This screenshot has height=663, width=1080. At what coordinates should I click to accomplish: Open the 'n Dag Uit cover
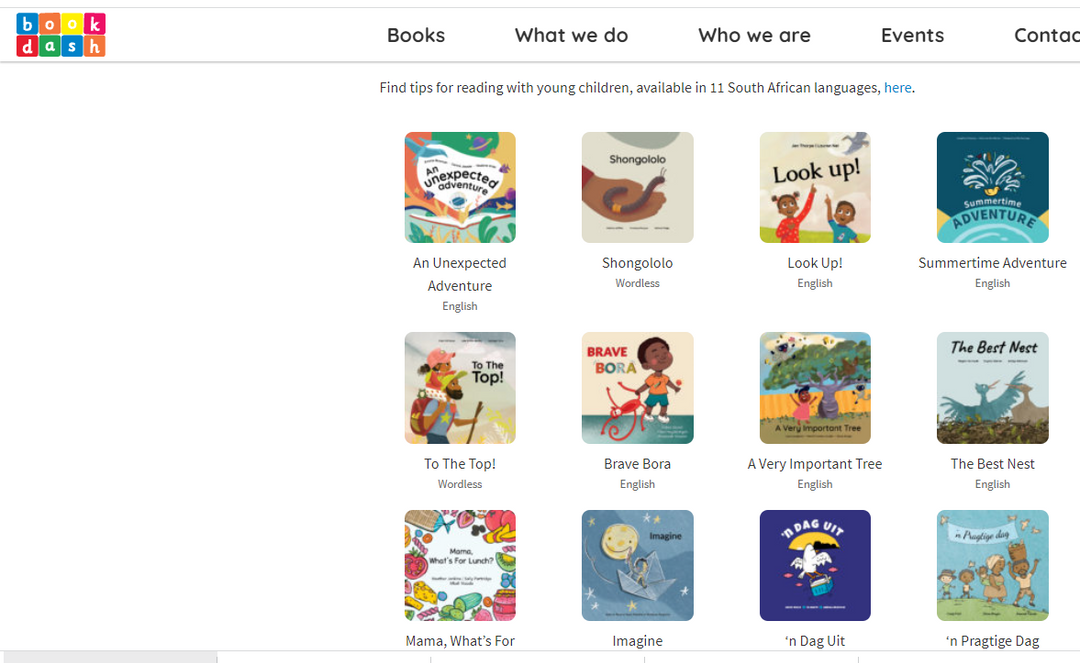click(x=815, y=565)
